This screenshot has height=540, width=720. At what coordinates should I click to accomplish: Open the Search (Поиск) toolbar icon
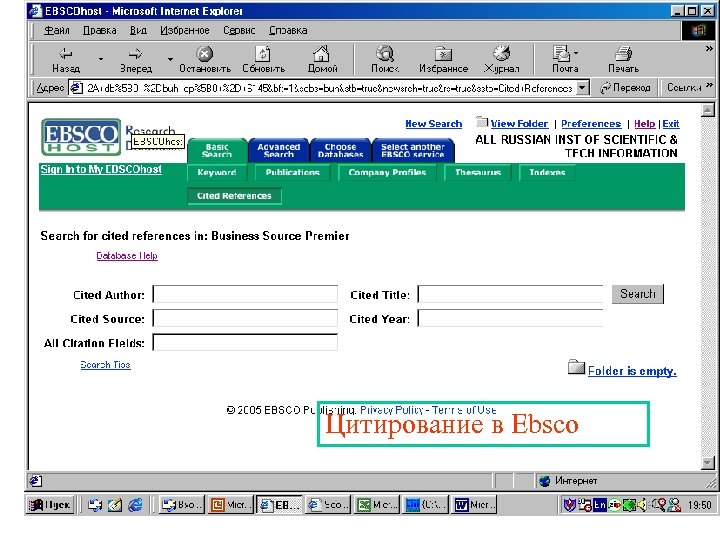[x=385, y=60]
